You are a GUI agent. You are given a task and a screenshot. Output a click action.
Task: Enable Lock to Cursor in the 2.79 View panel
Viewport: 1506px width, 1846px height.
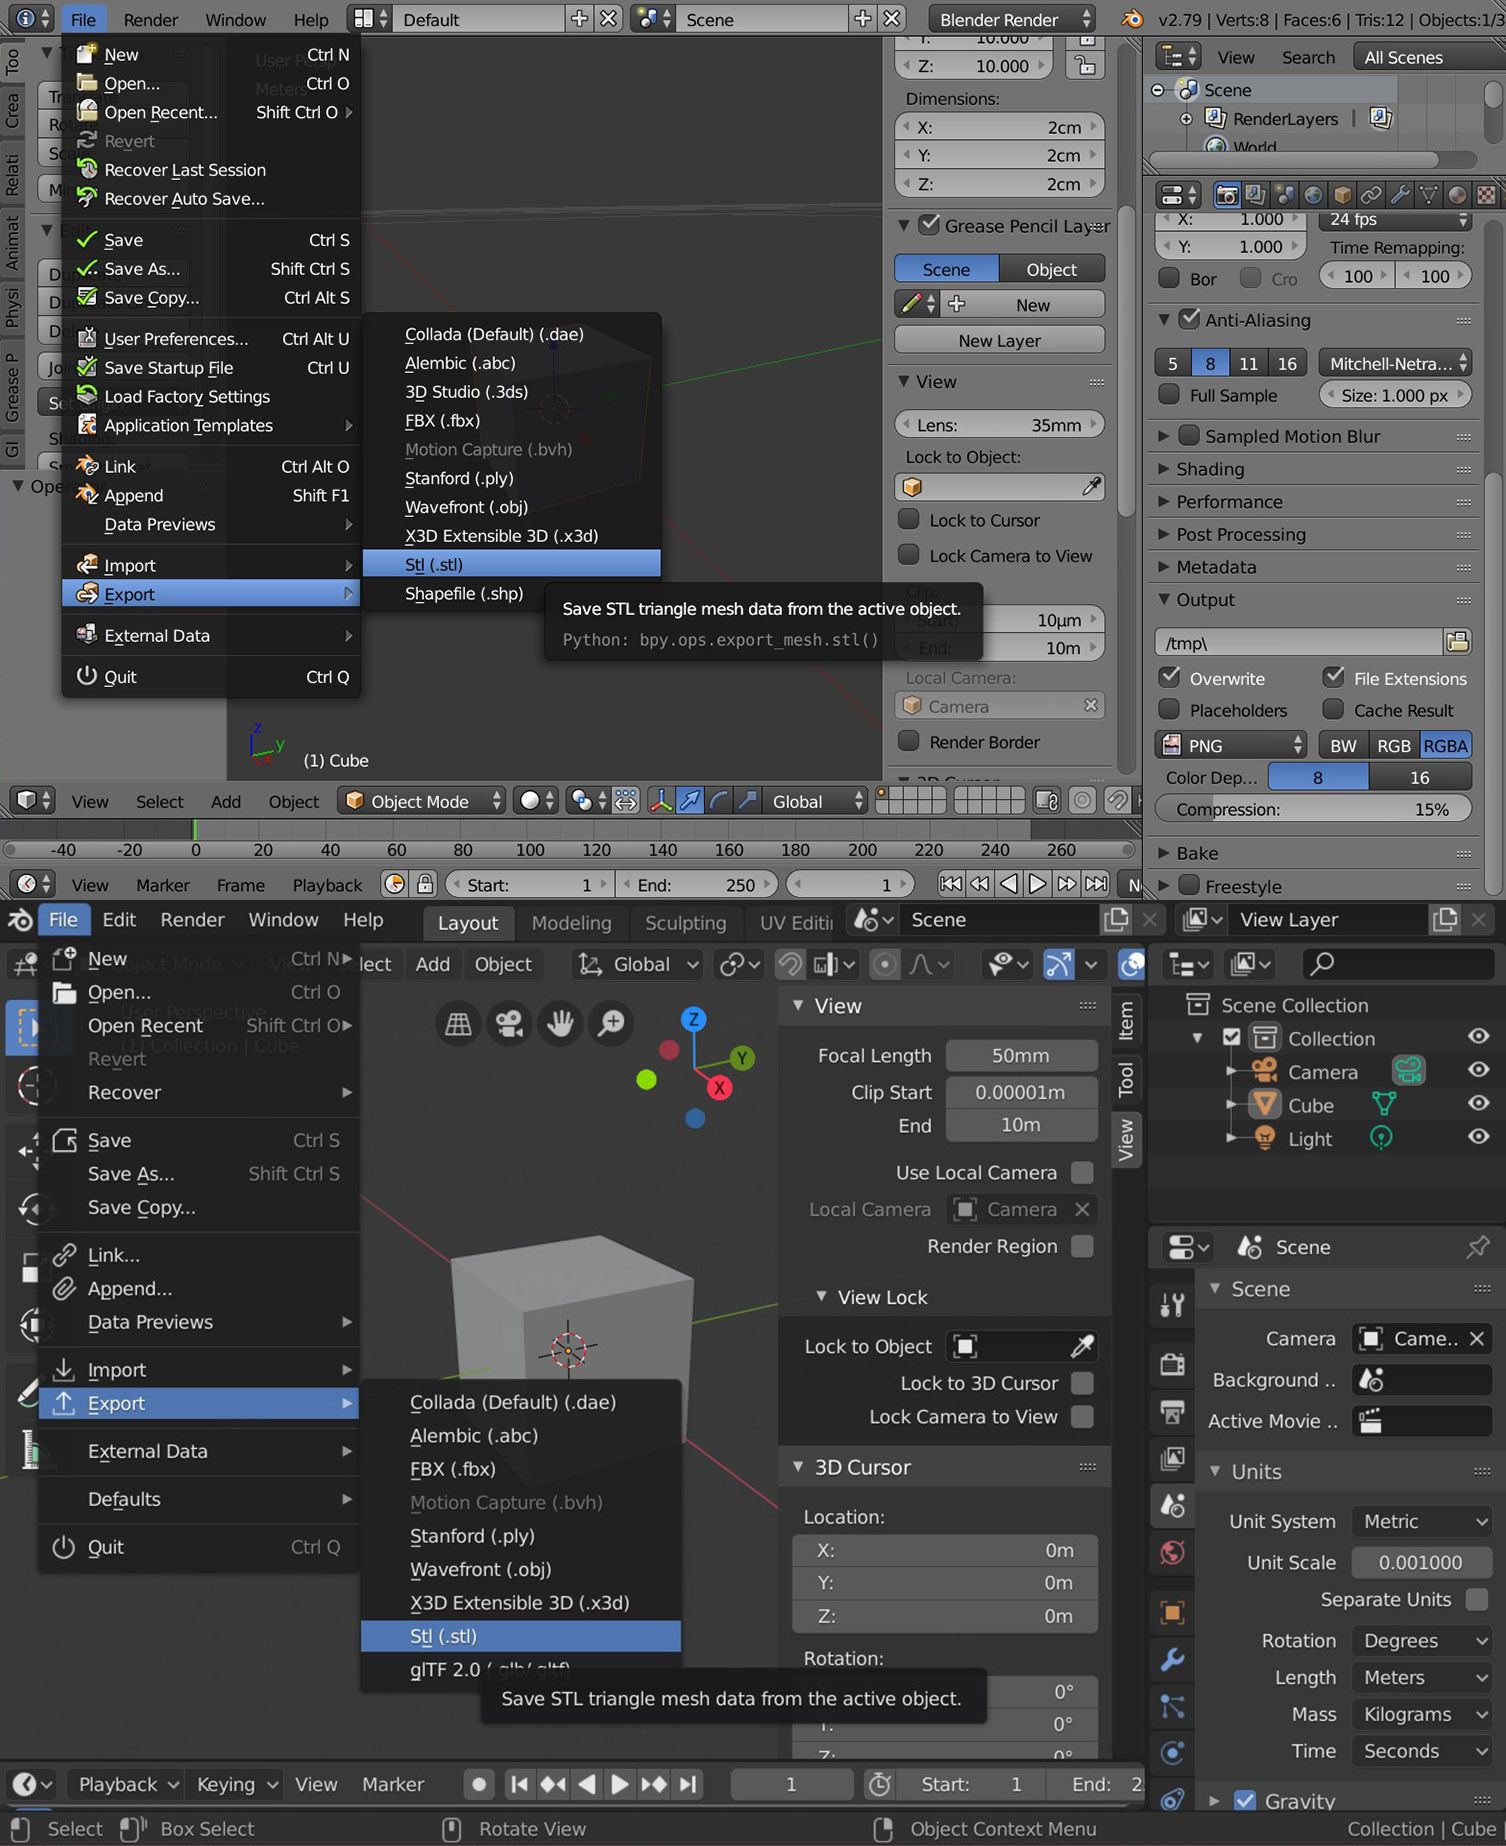[x=909, y=519]
